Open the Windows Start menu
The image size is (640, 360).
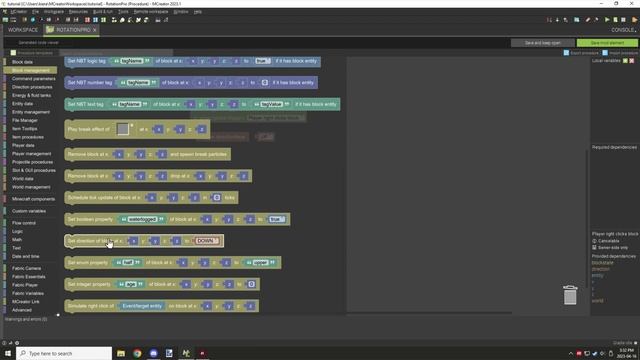pyautogui.click(x=8, y=353)
